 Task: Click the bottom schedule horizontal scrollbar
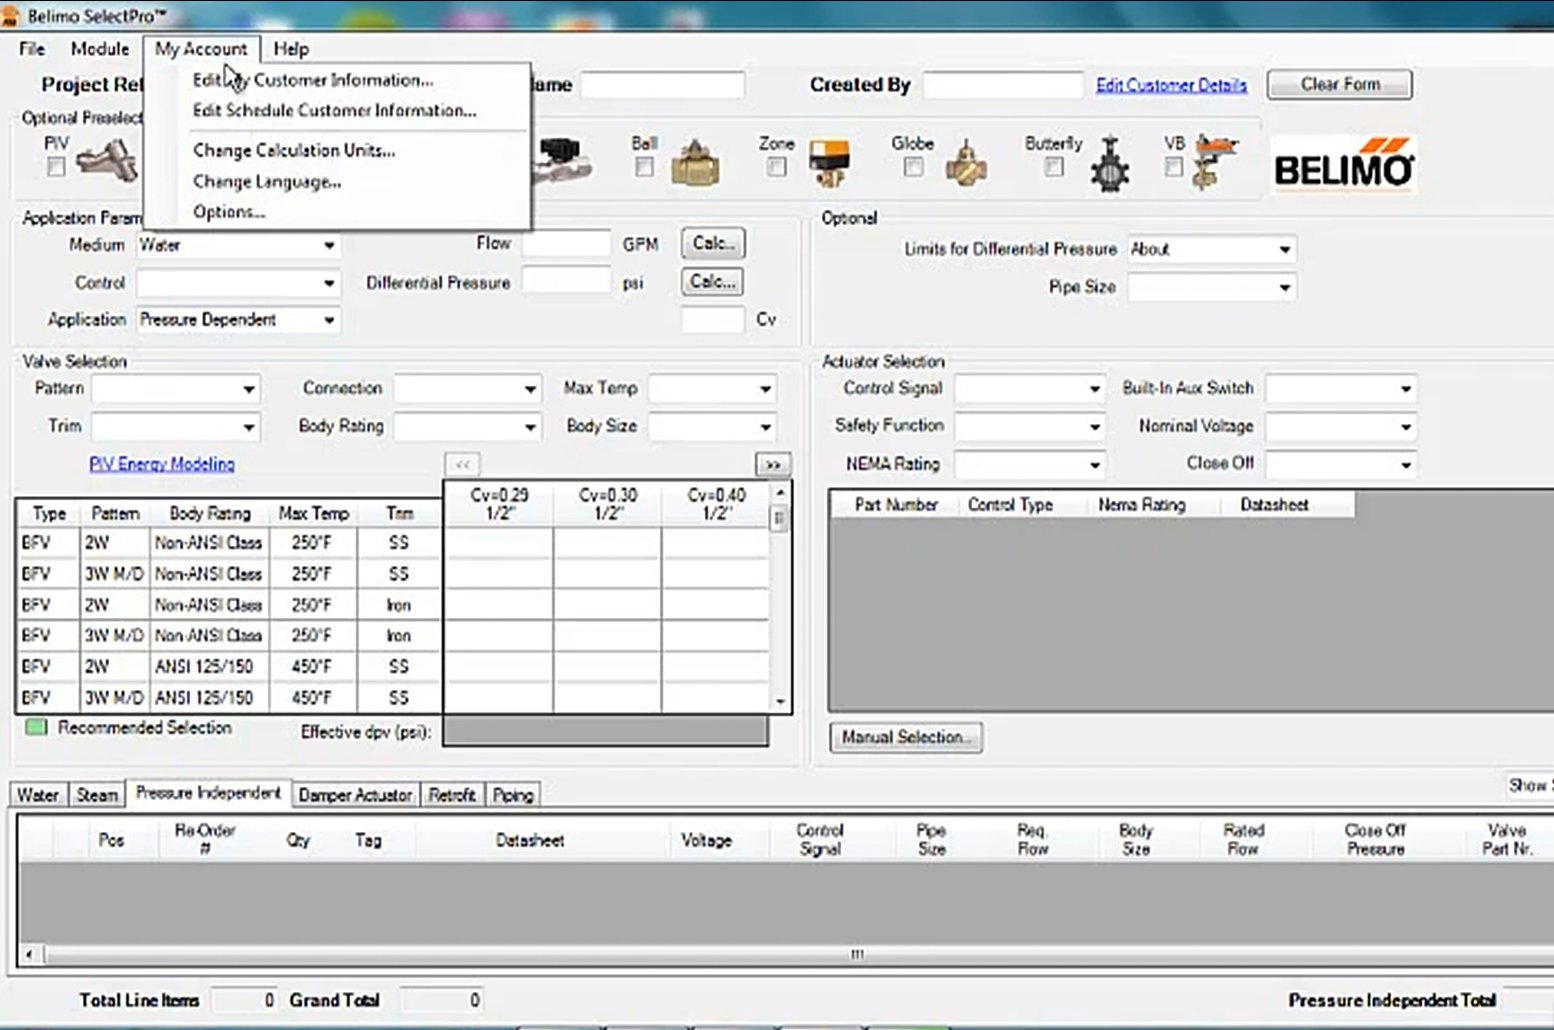[x=787, y=954]
